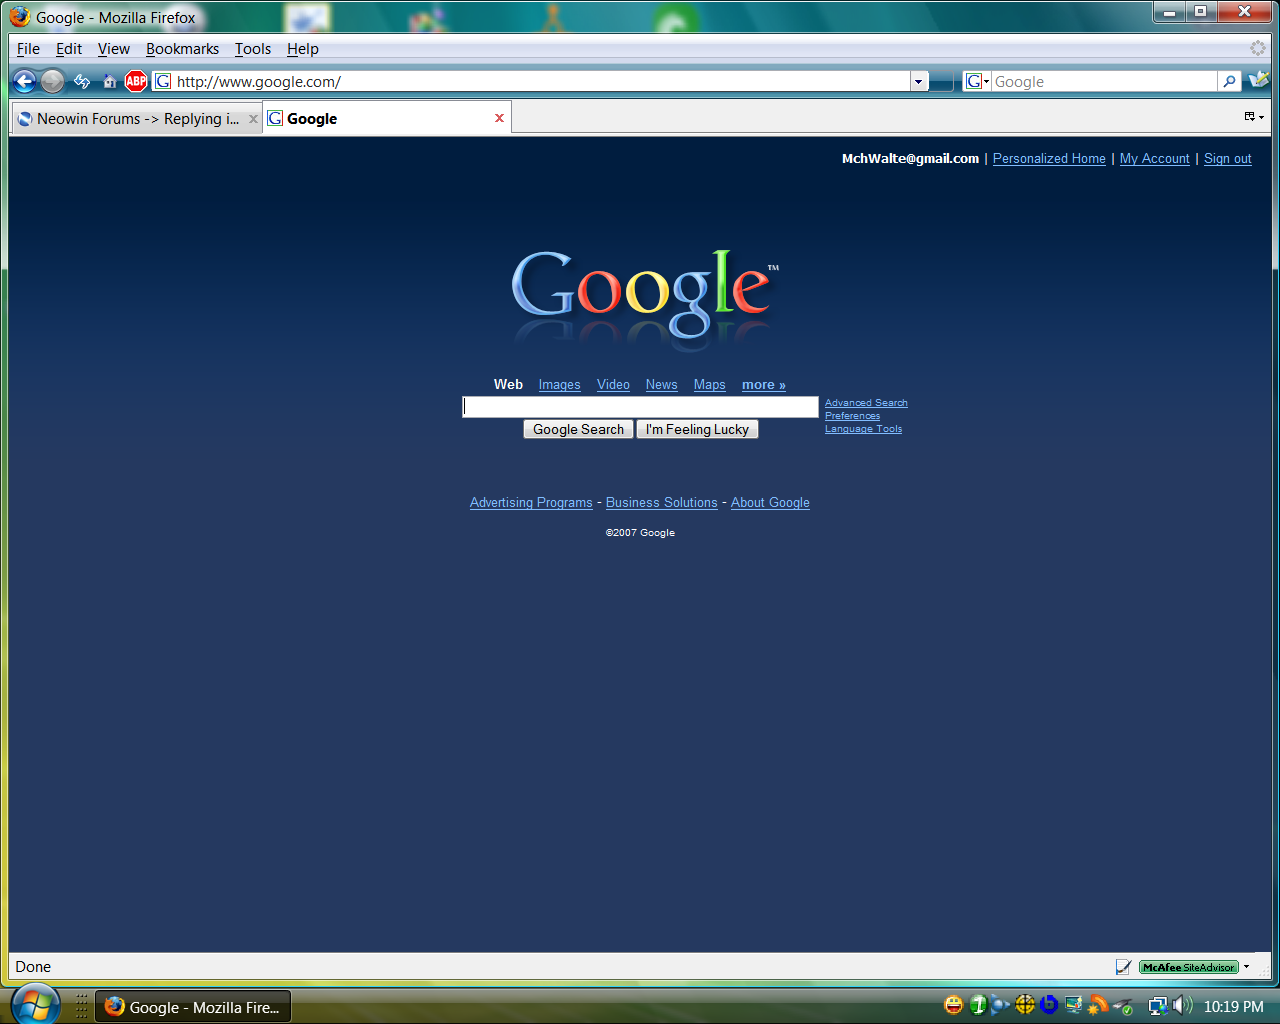The image size is (1280, 1024).
Task: Open the Maps link
Action: (710, 385)
